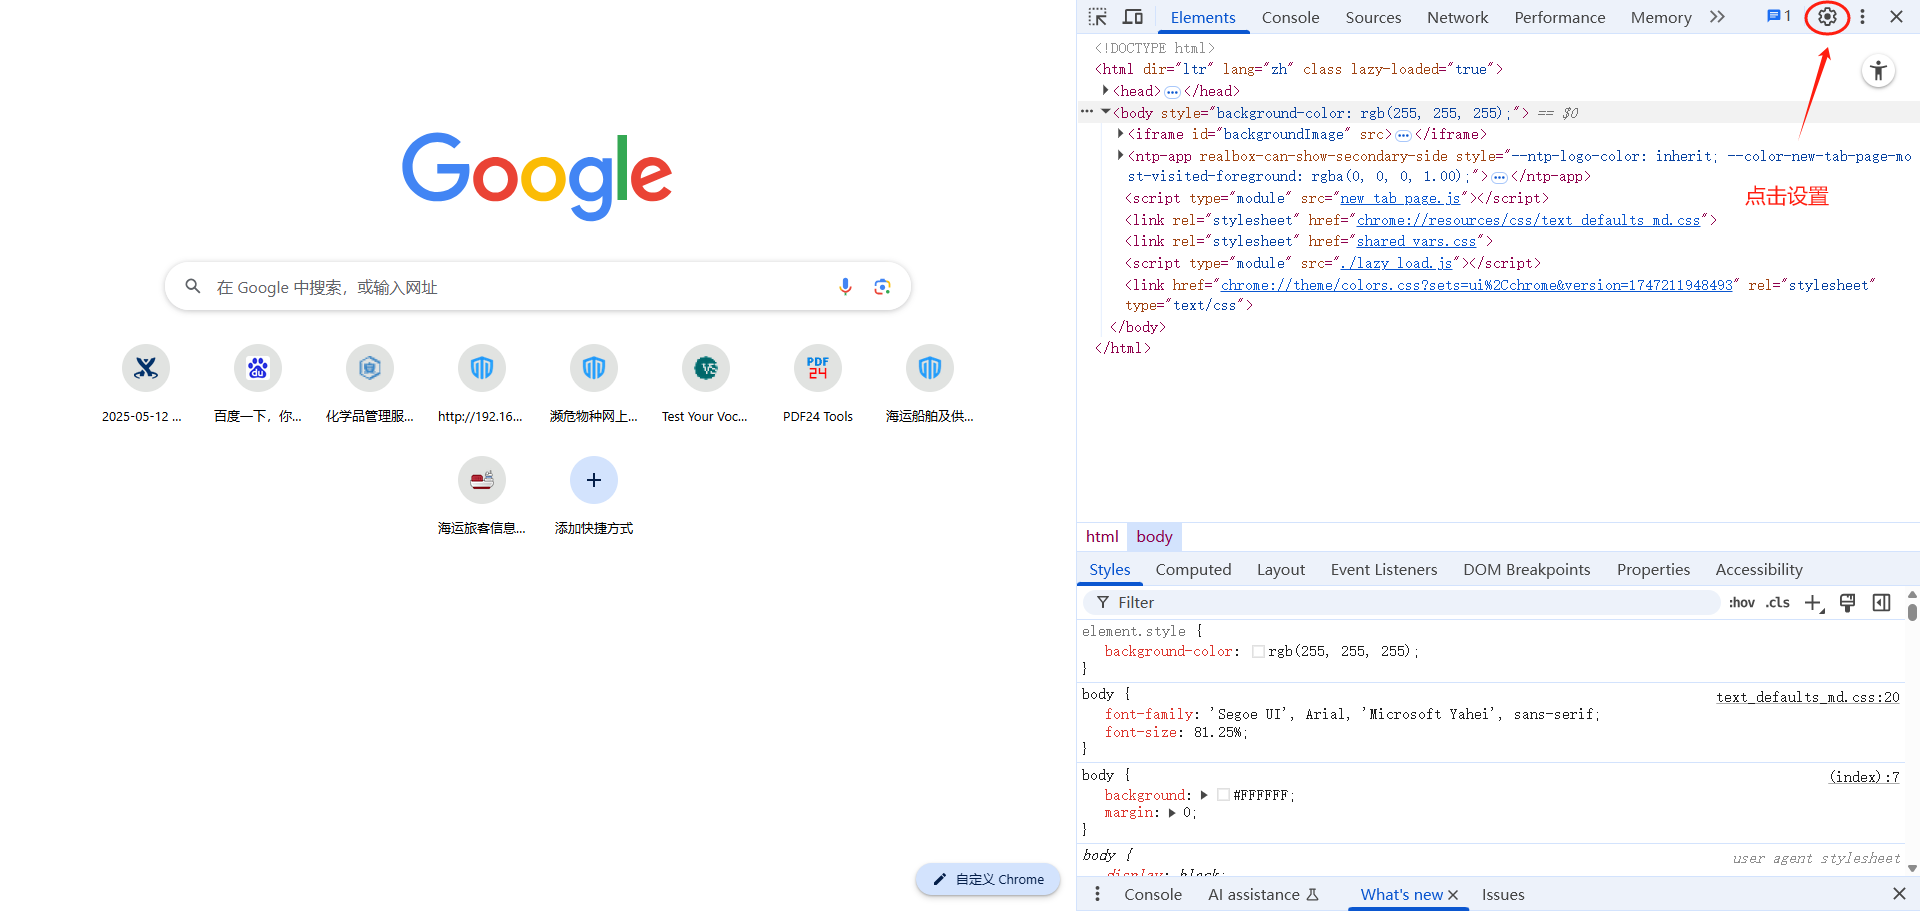Open the 化学品管理服 shortcut tile
This screenshot has height=911, width=1920.
(x=370, y=384)
